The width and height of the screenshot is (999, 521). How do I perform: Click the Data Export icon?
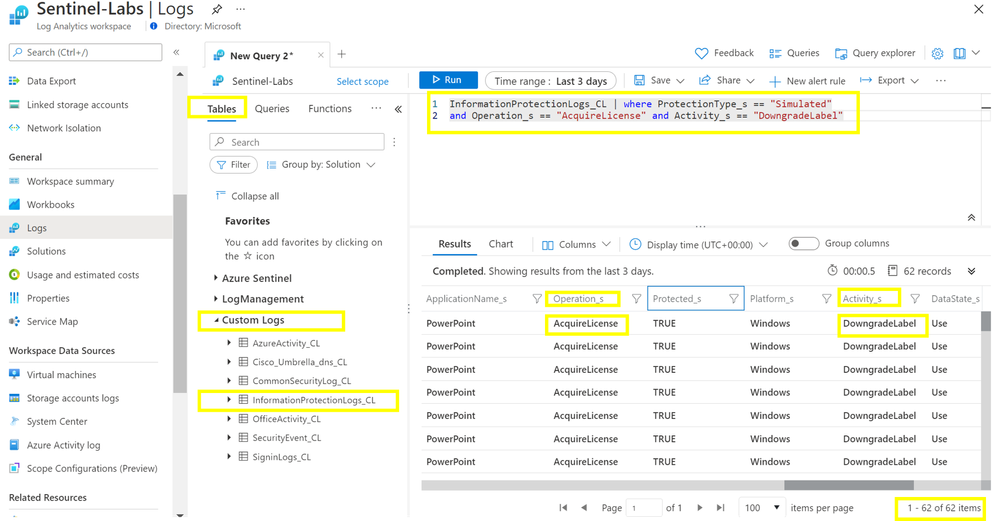coord(14,81)
